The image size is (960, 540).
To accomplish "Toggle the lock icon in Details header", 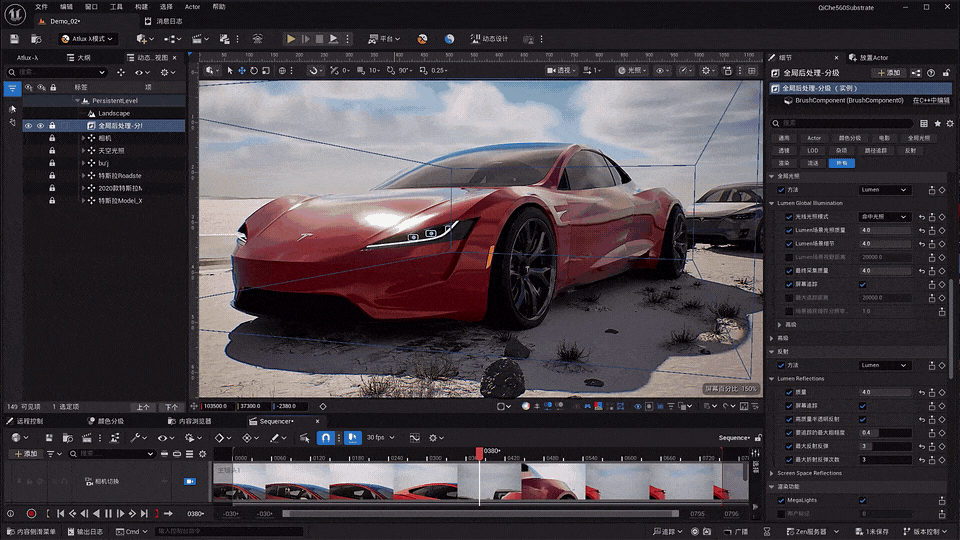I will 946,73.
